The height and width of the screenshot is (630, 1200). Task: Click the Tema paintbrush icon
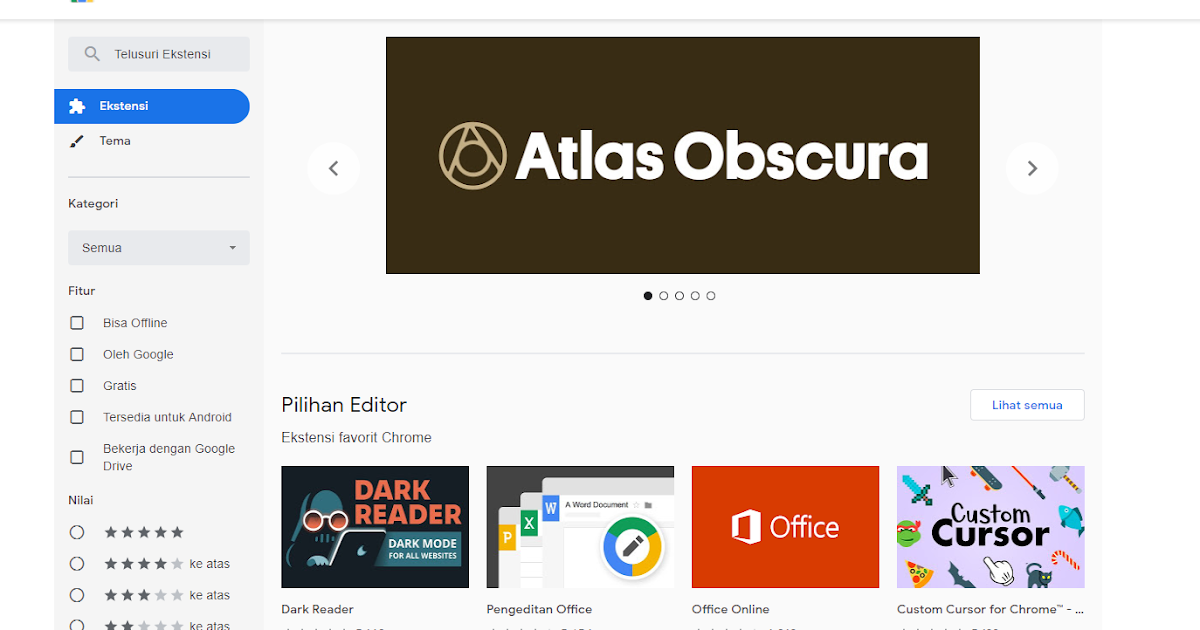[77, 141]
